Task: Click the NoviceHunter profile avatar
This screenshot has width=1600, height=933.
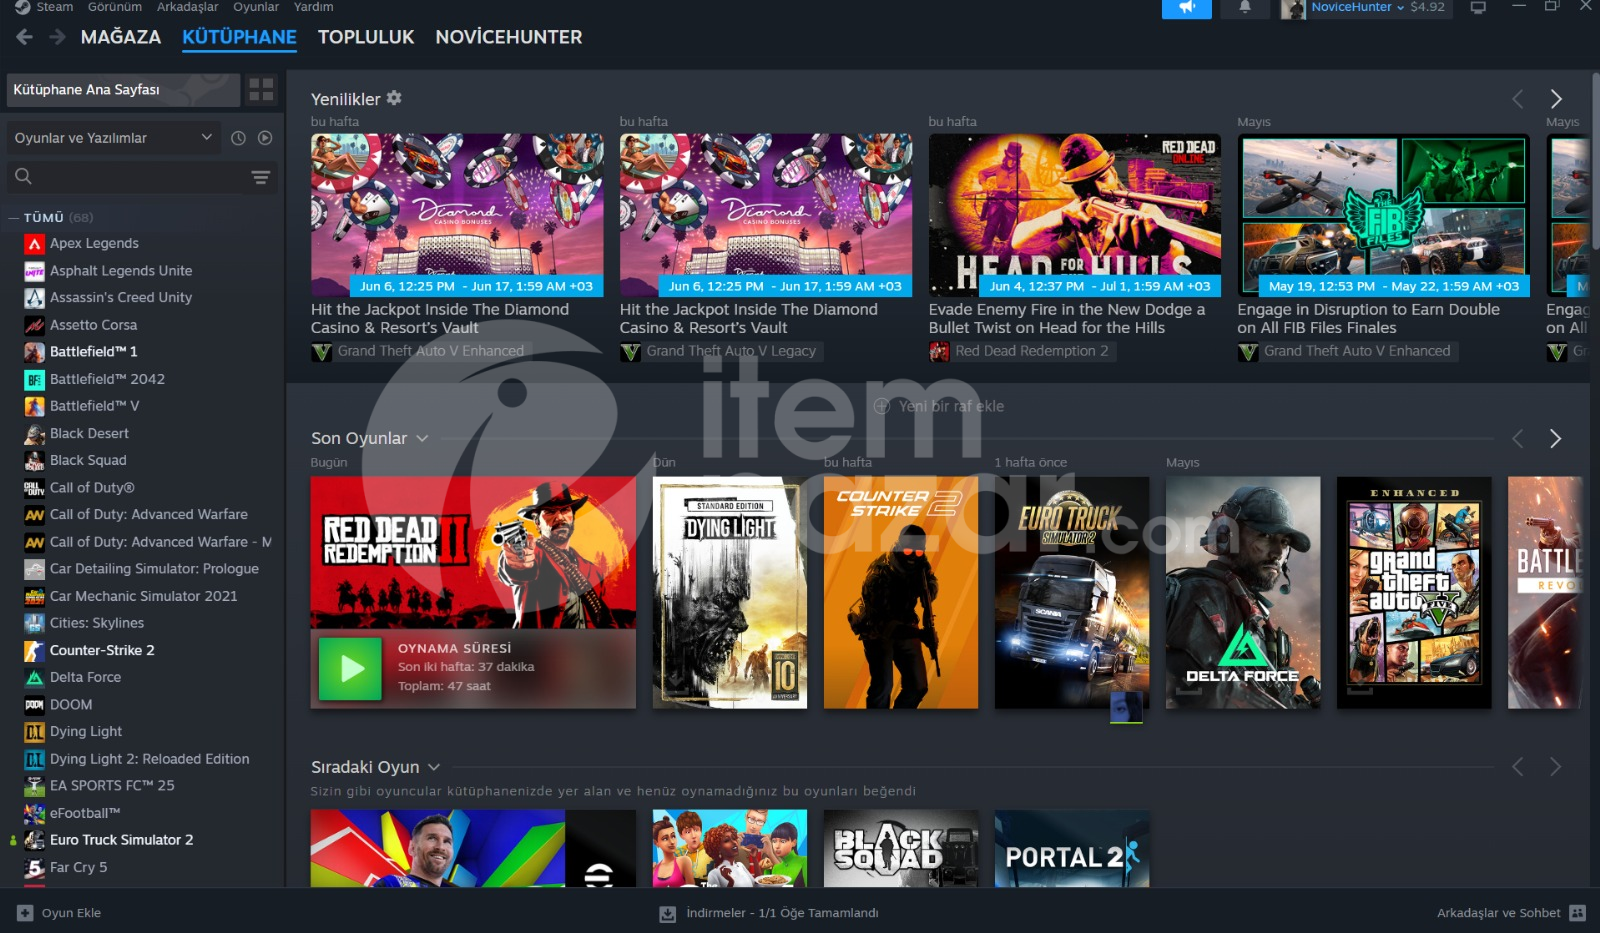Action: click(x=1293, y=9)
